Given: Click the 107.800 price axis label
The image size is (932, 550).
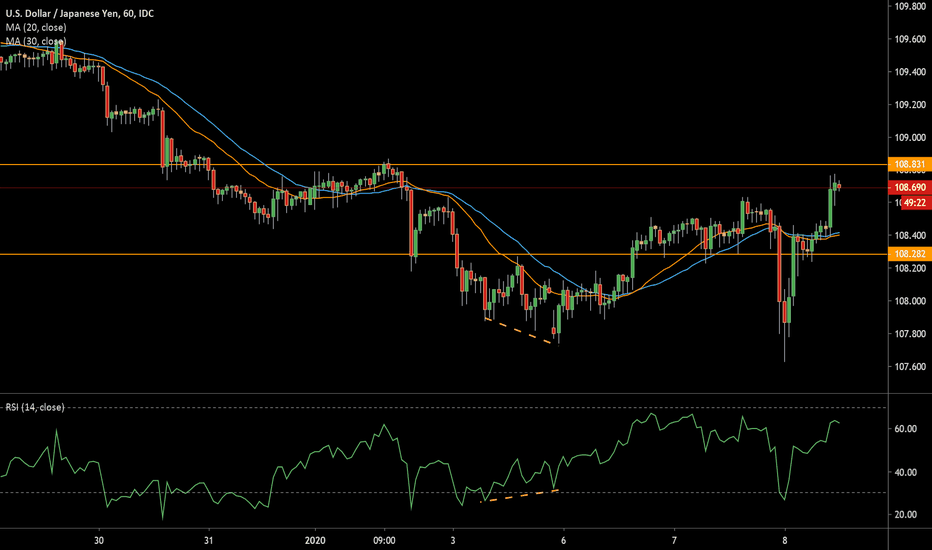Looking at the screenshot, I should [x=910, y=334].
